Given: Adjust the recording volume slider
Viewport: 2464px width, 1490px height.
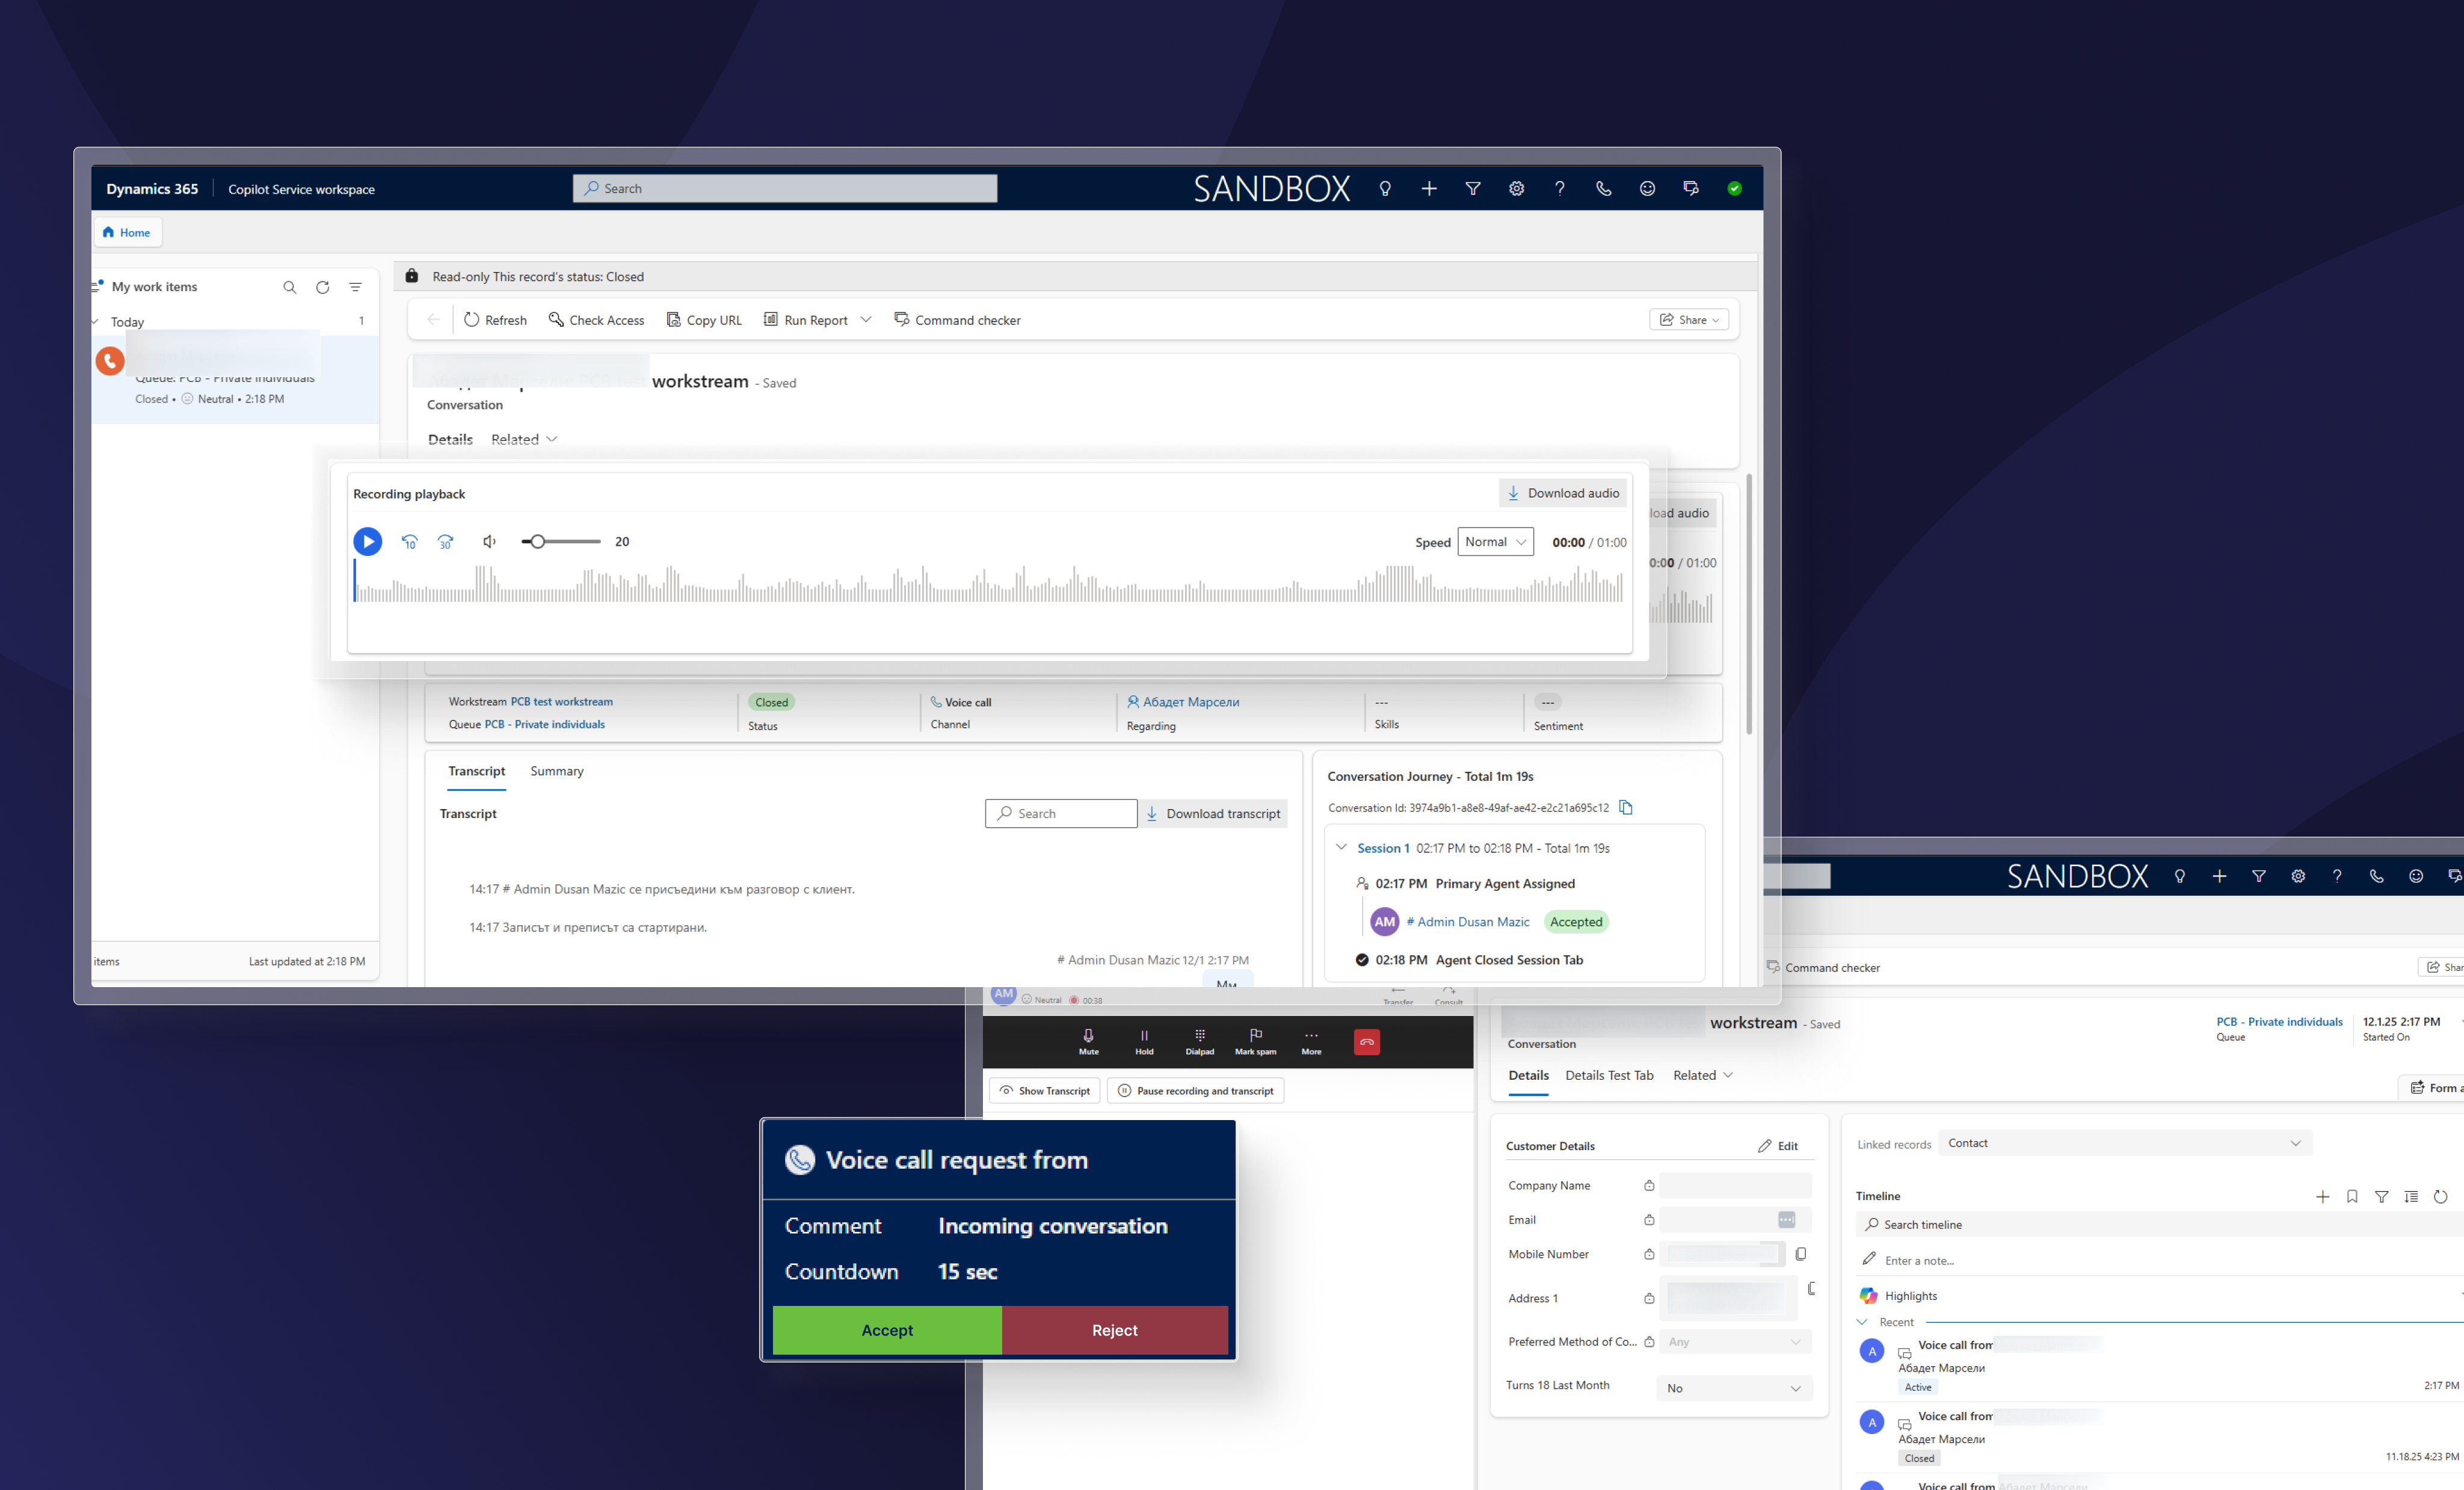Looking at the screenshot, I should tap(538, 541).
